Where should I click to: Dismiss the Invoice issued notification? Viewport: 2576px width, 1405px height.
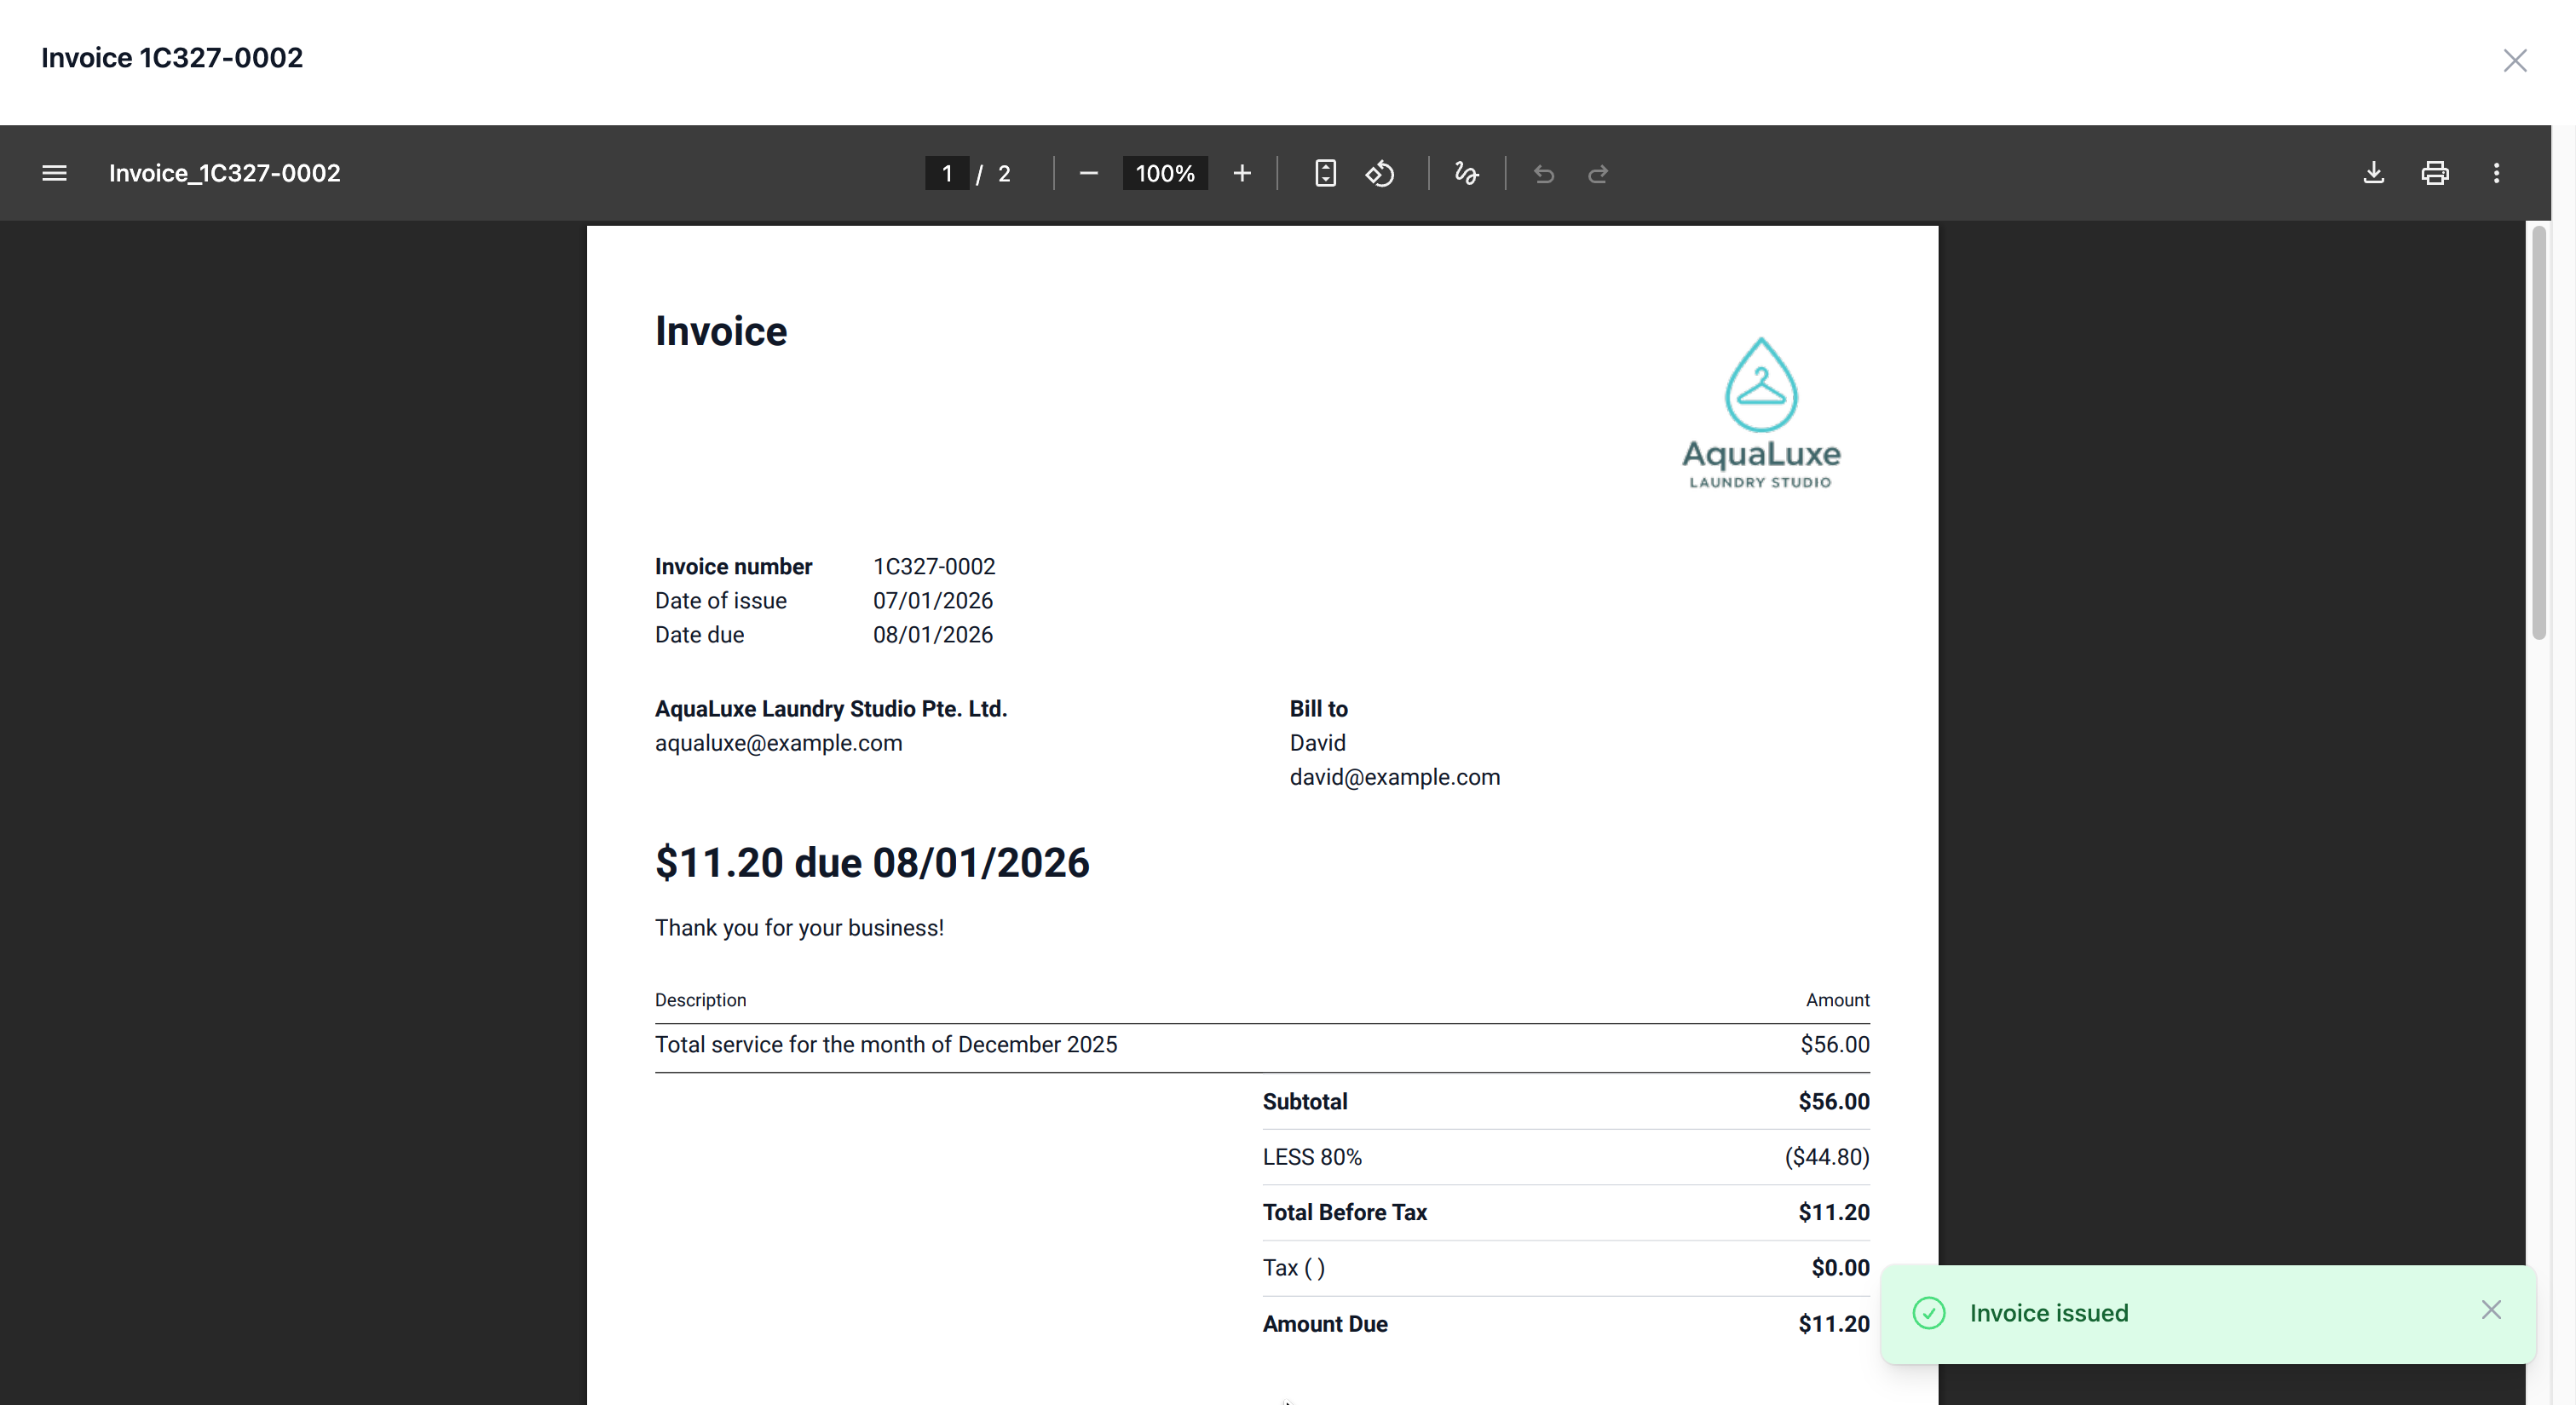click(x=2490, y=1310)
